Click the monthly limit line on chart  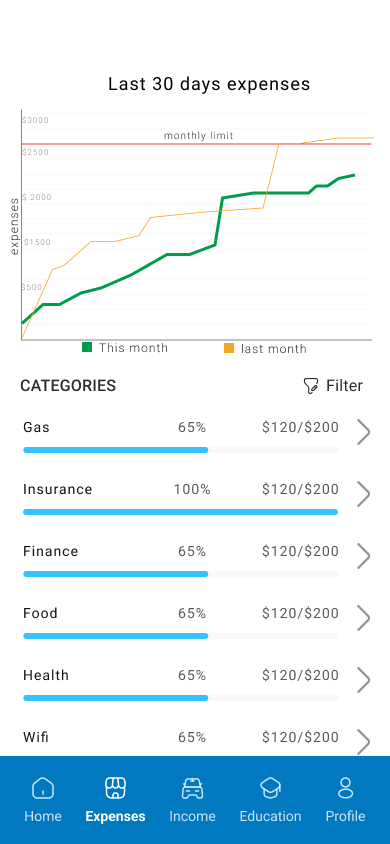pos(197,144)
